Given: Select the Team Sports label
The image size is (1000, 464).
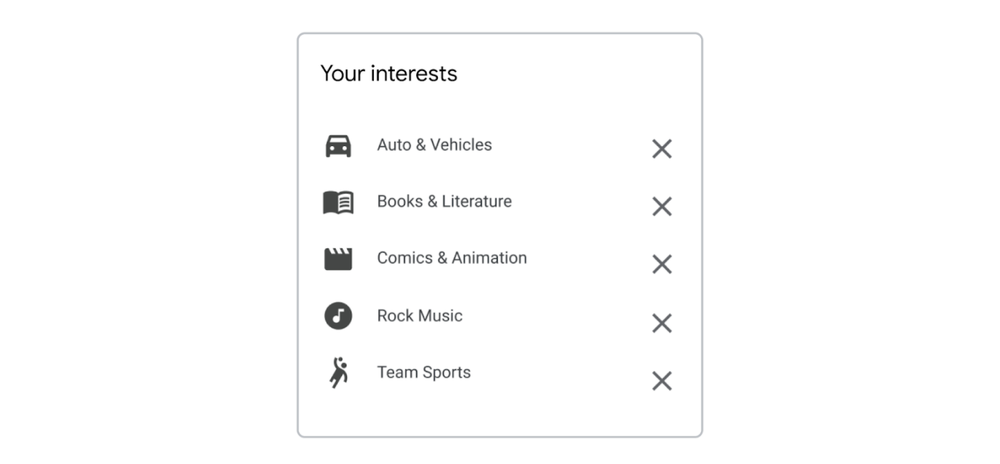Looking at the screenshot, I should (423, 373).
